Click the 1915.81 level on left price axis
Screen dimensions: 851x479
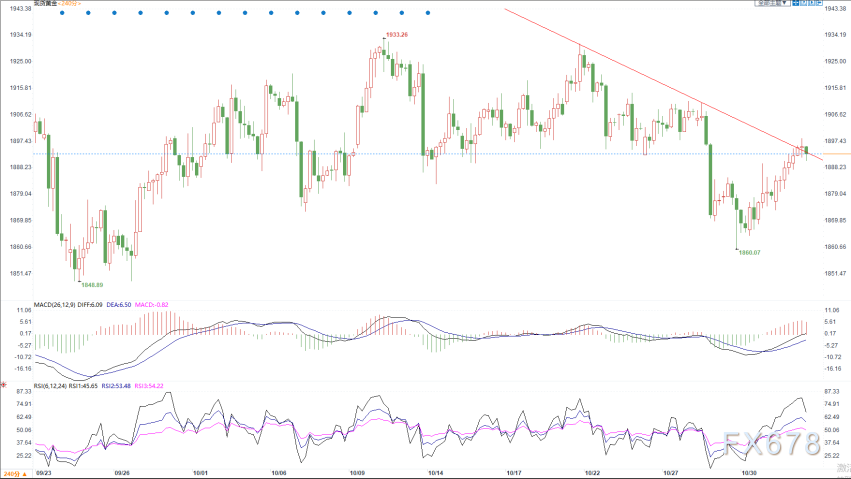21,88
